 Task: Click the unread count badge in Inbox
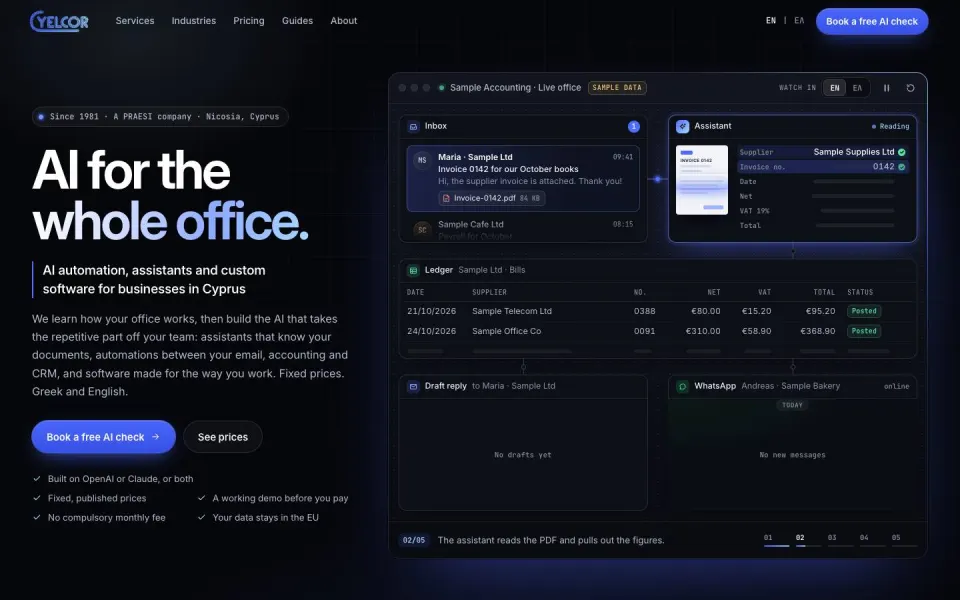click(x=634, y=127)
